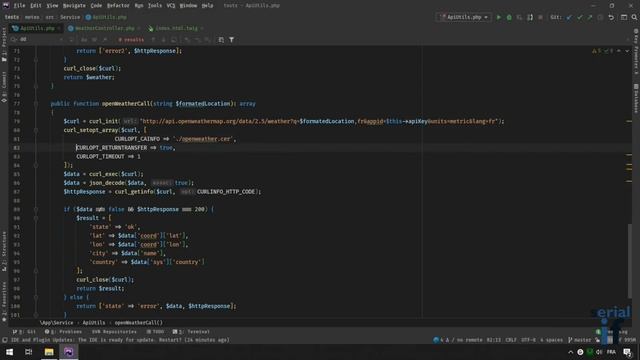Change file encoding UTF-8 in status bar
Image resolution: width=640 pixels, height=360 pixels.
pos(528,340)
